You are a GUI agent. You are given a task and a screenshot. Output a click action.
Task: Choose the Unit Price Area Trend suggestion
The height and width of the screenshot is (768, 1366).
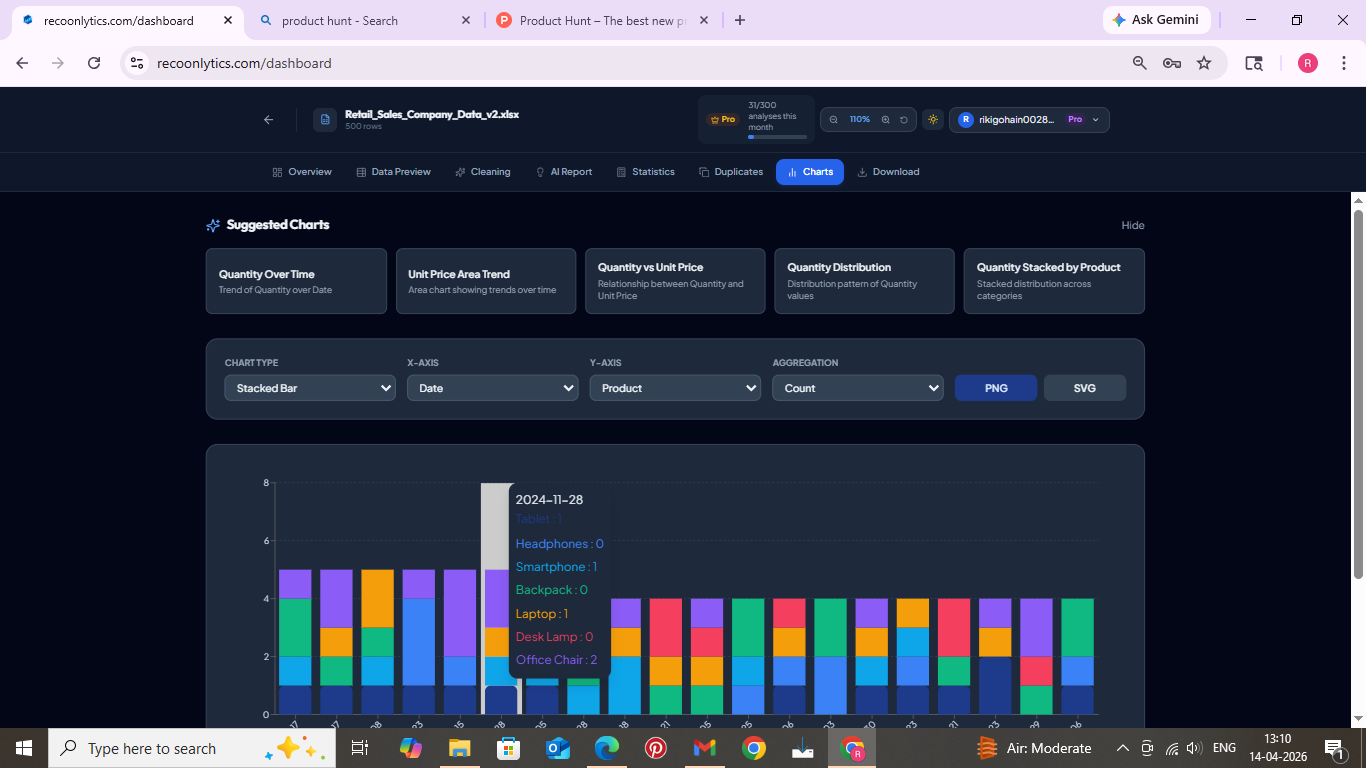coord(486,281)
